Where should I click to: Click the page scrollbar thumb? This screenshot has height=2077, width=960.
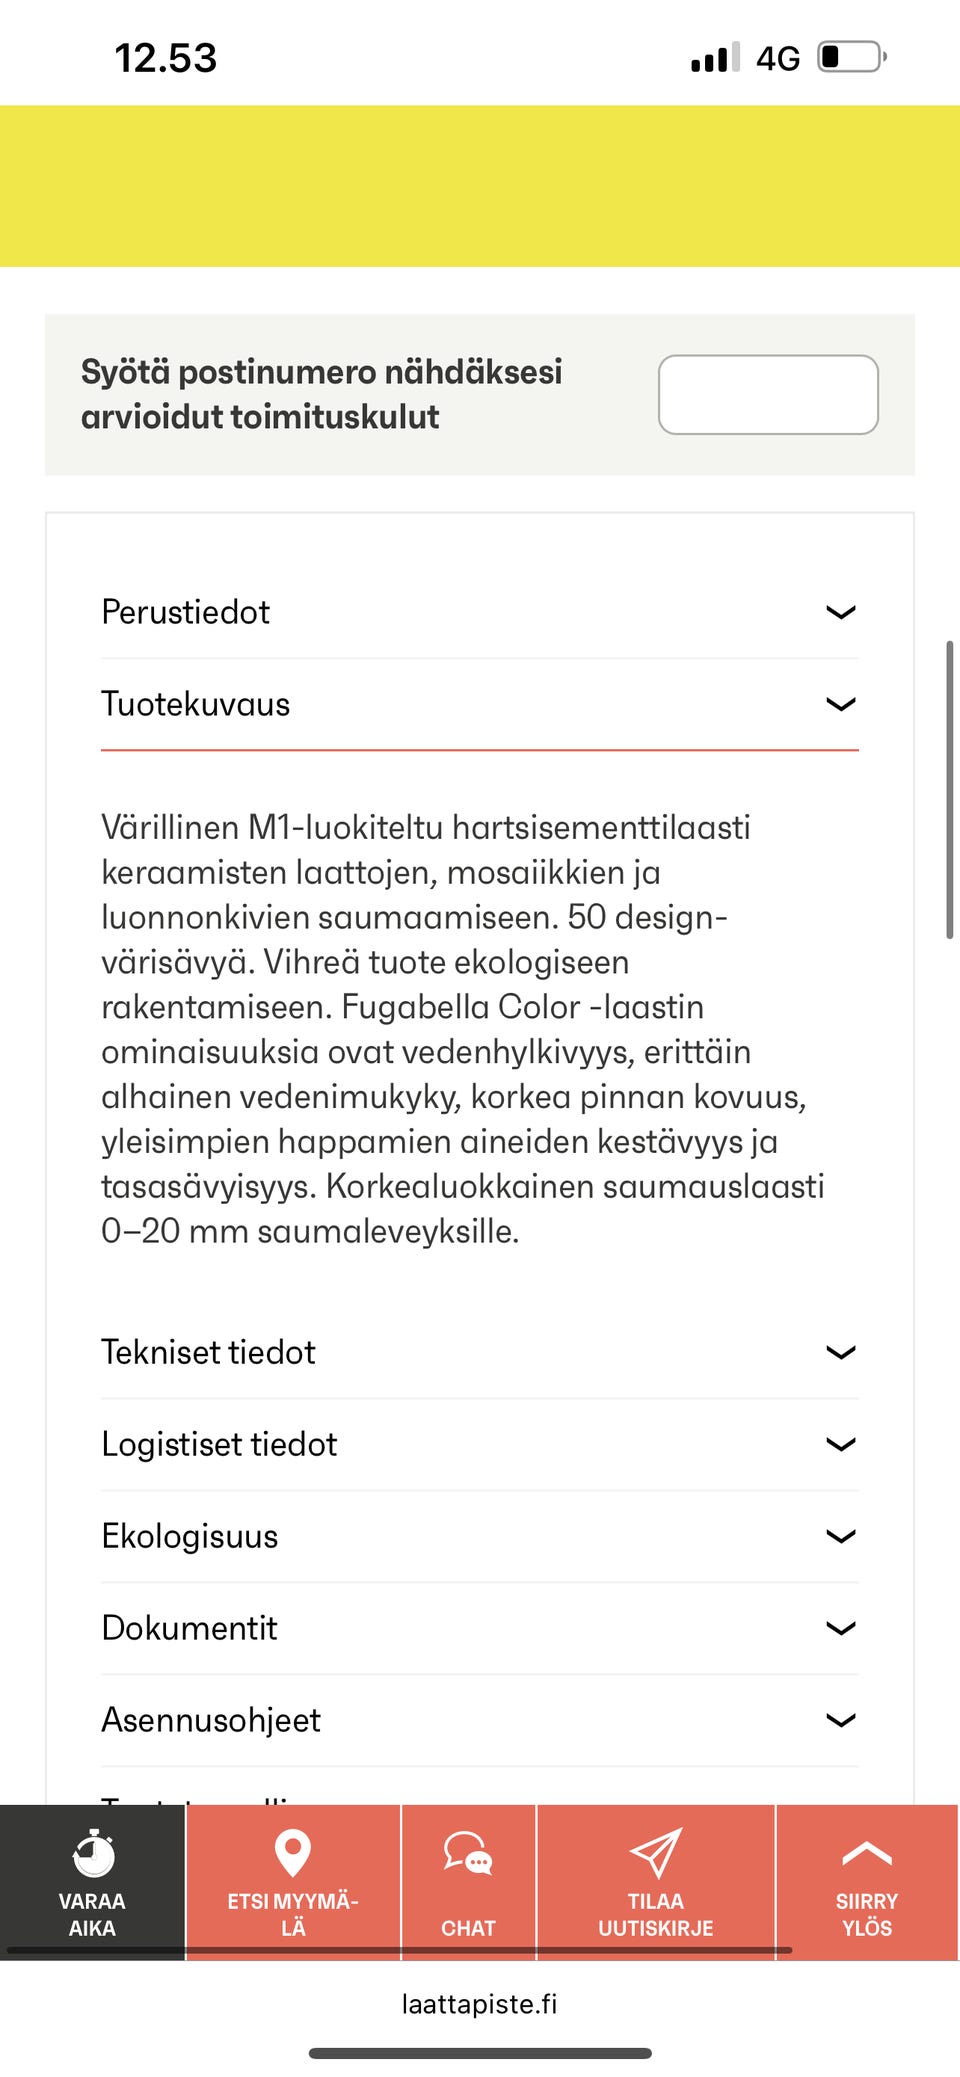click(x=949, y=790)
